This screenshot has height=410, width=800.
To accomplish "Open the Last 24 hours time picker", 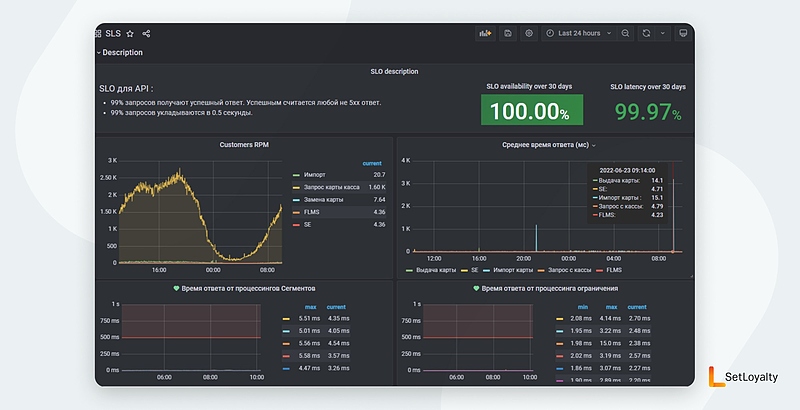I will 579,33.
